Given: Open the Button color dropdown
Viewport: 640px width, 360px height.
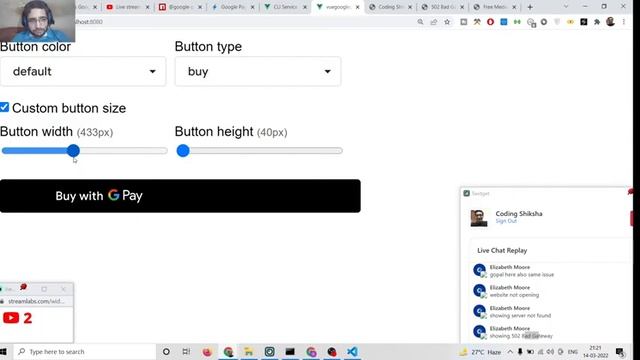Looking at the screenshot, I should pos(83,71).
